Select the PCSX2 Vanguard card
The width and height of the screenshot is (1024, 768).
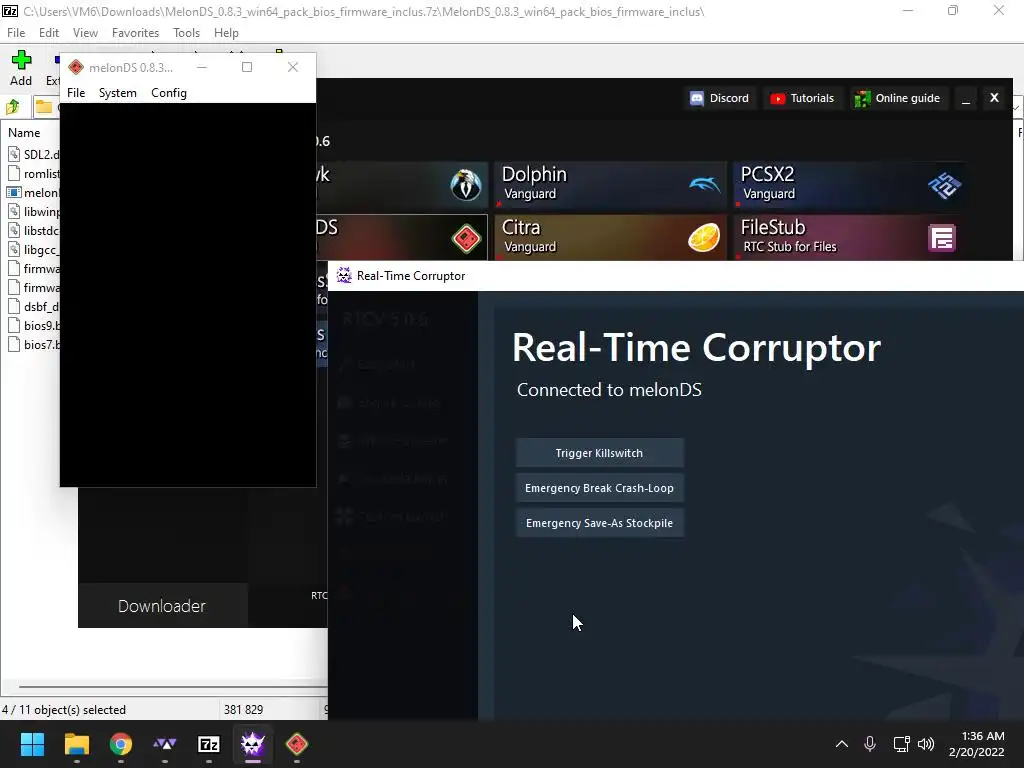point(849,184)
